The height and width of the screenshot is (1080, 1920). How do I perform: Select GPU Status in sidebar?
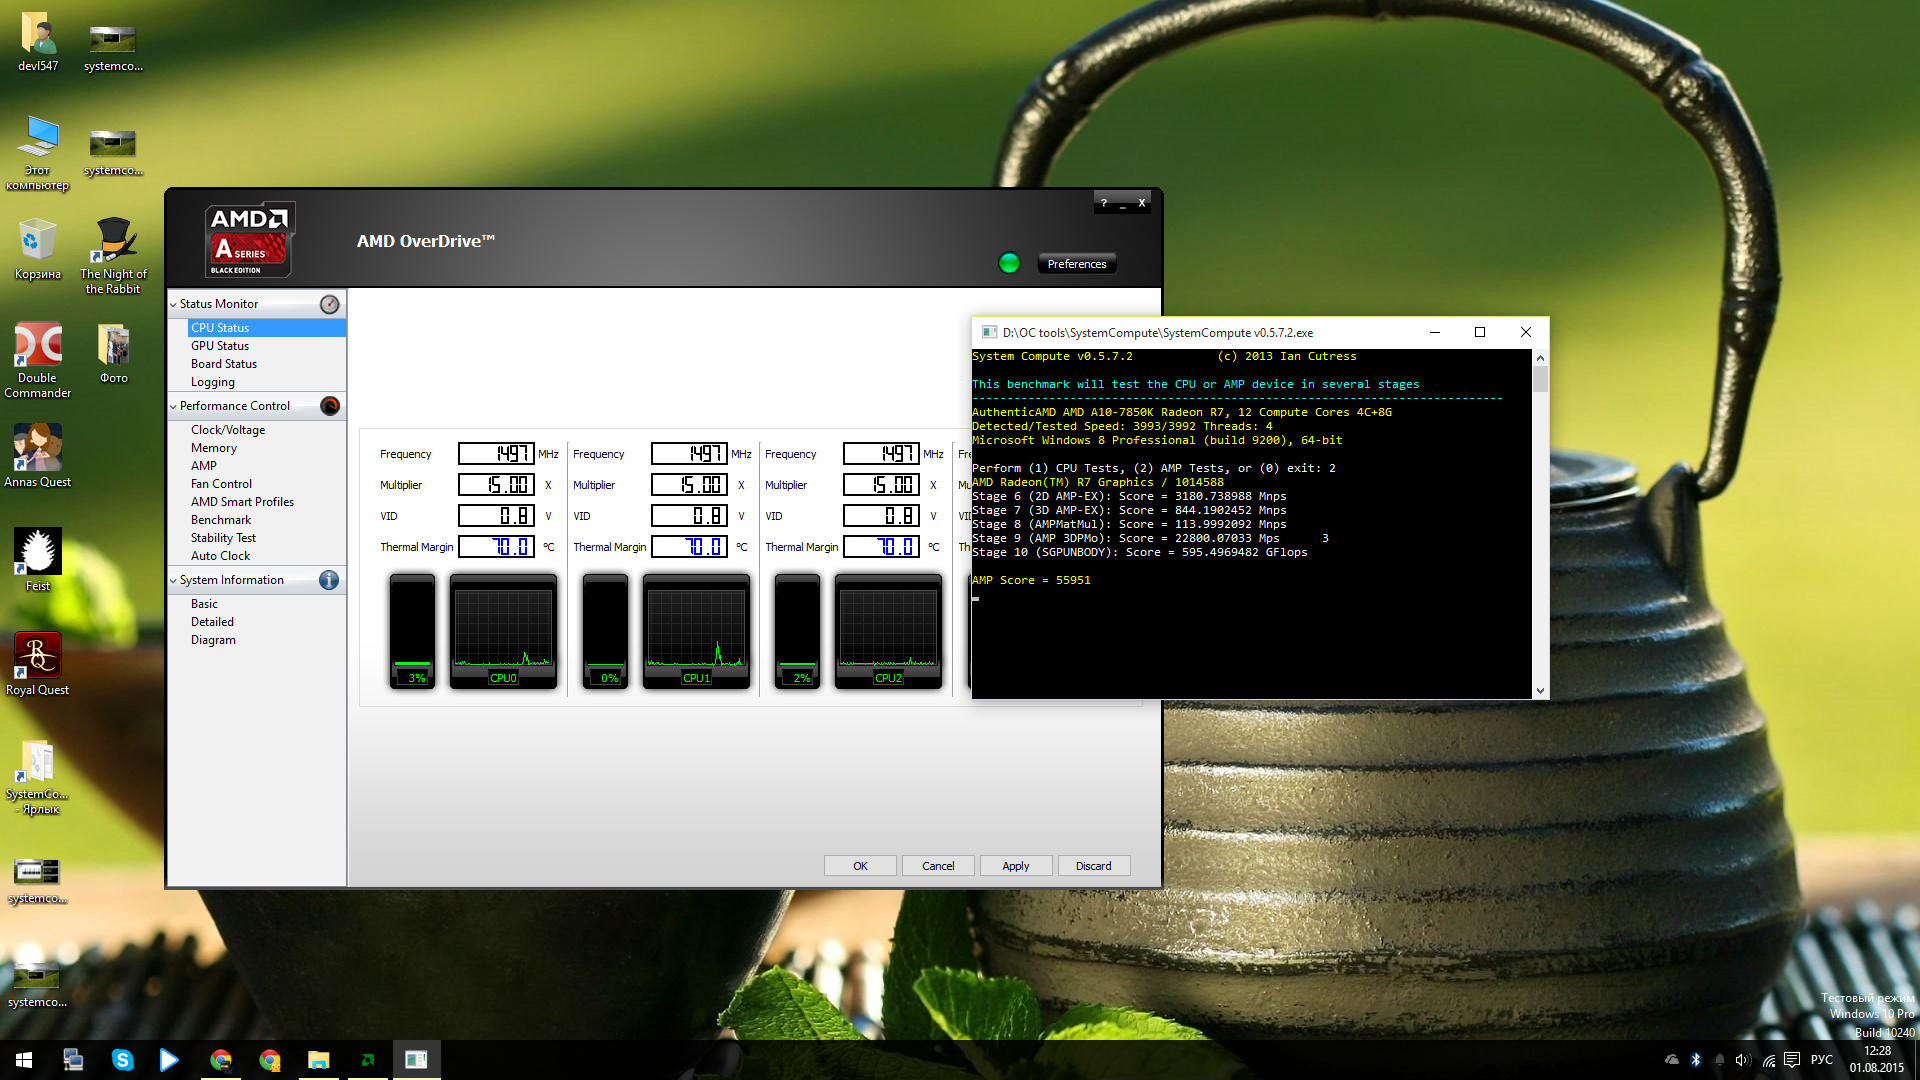[x=220, y=346]
